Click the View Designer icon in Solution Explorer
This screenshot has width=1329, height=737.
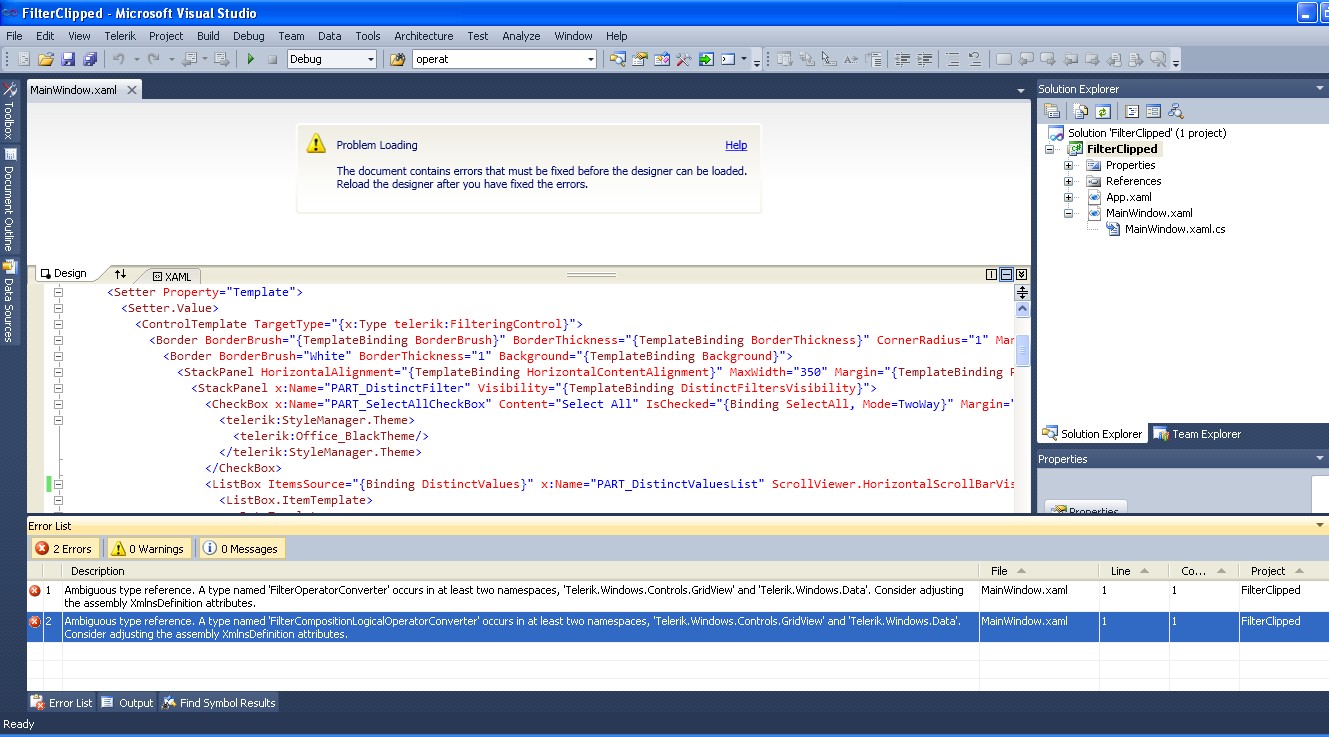[1153, 111]
